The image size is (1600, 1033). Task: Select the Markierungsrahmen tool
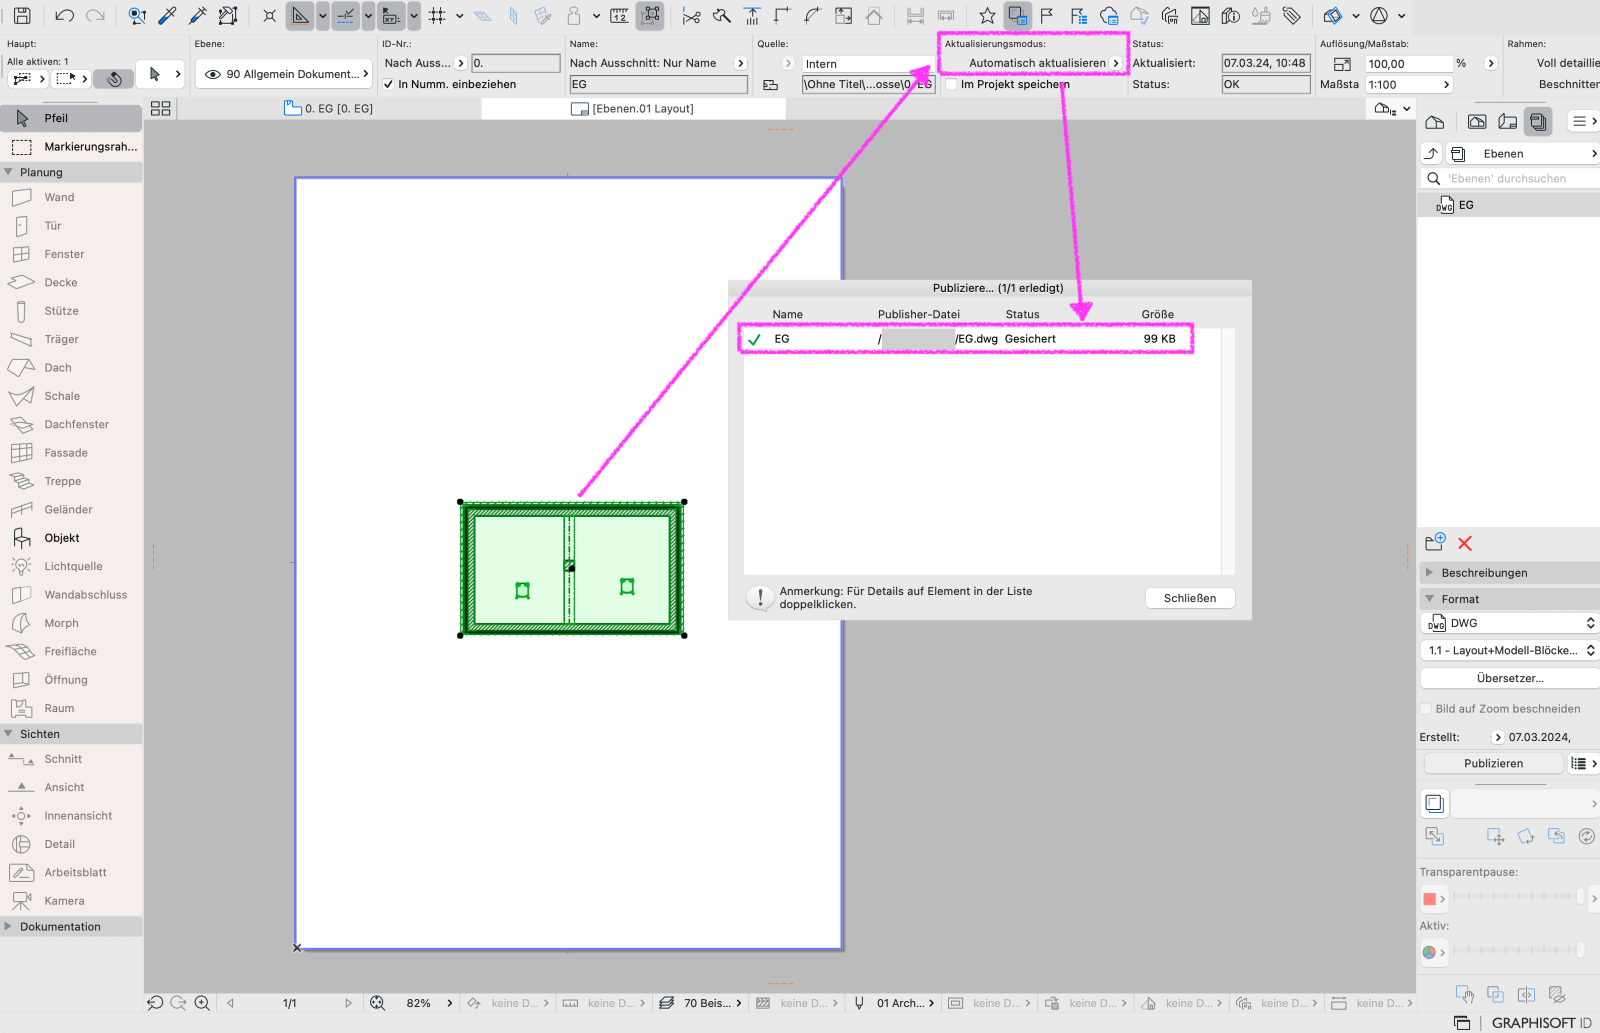[x=71, y=147]
